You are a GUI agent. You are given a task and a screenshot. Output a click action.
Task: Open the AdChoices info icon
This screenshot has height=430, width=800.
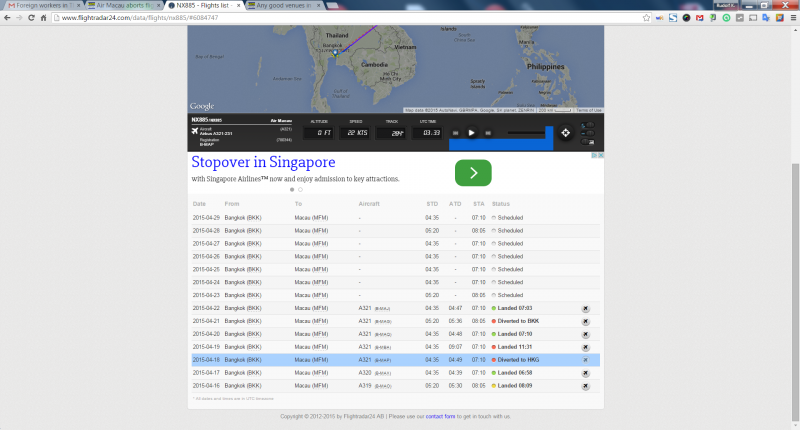594,156
